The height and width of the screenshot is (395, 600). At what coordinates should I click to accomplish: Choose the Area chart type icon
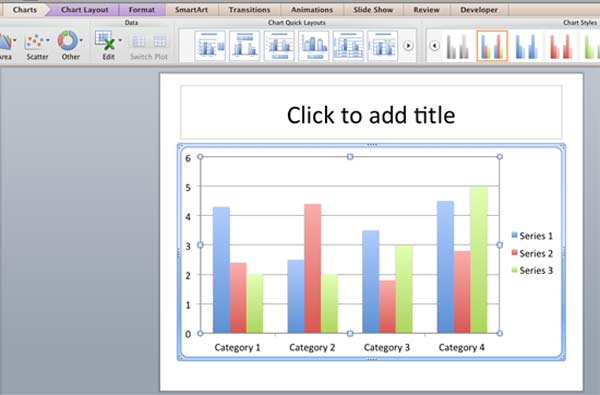[5, 41]
